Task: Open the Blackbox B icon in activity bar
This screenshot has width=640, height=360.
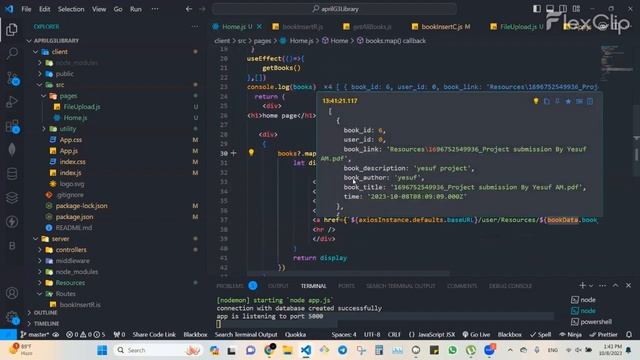Action: point(12,246)
